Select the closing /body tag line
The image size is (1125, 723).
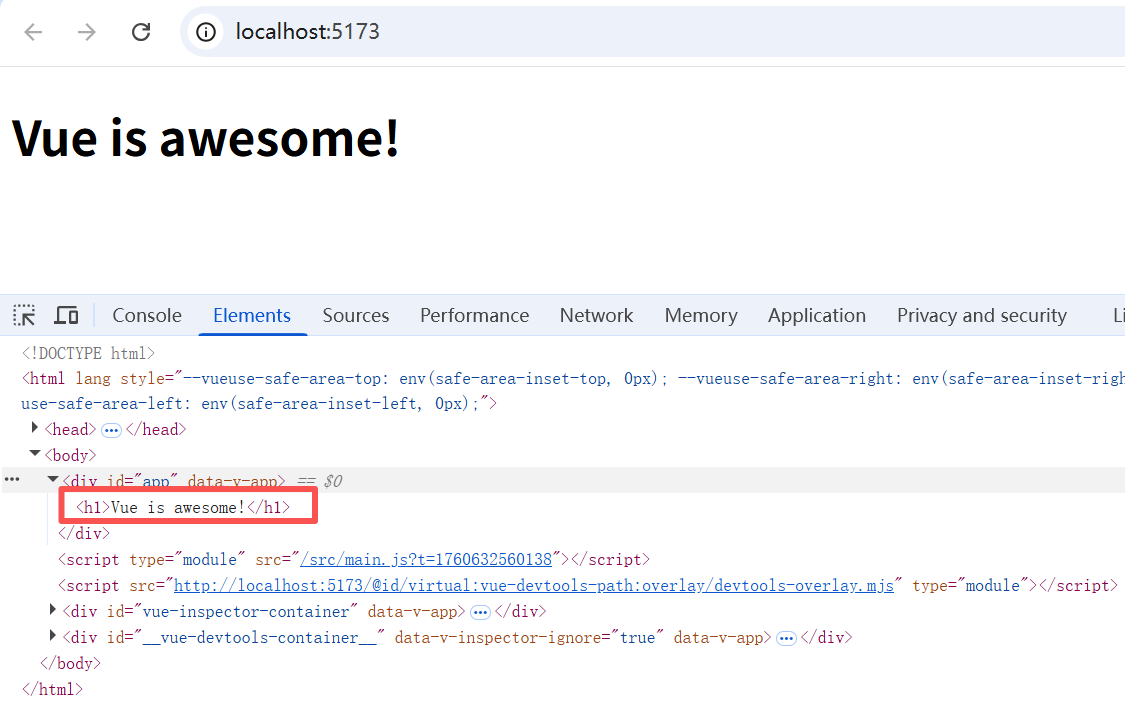[x=70, y=663]
